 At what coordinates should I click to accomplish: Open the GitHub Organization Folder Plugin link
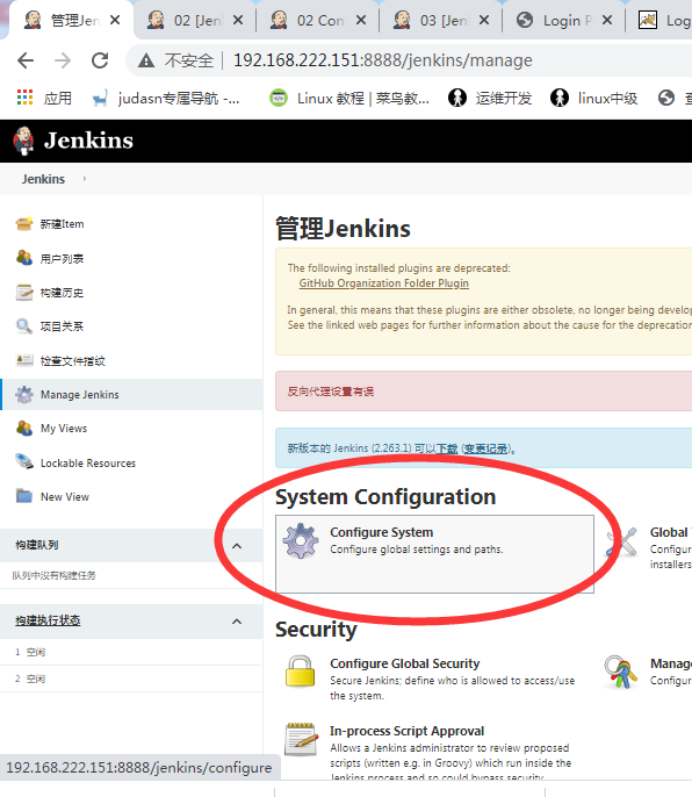click(384, 283)
